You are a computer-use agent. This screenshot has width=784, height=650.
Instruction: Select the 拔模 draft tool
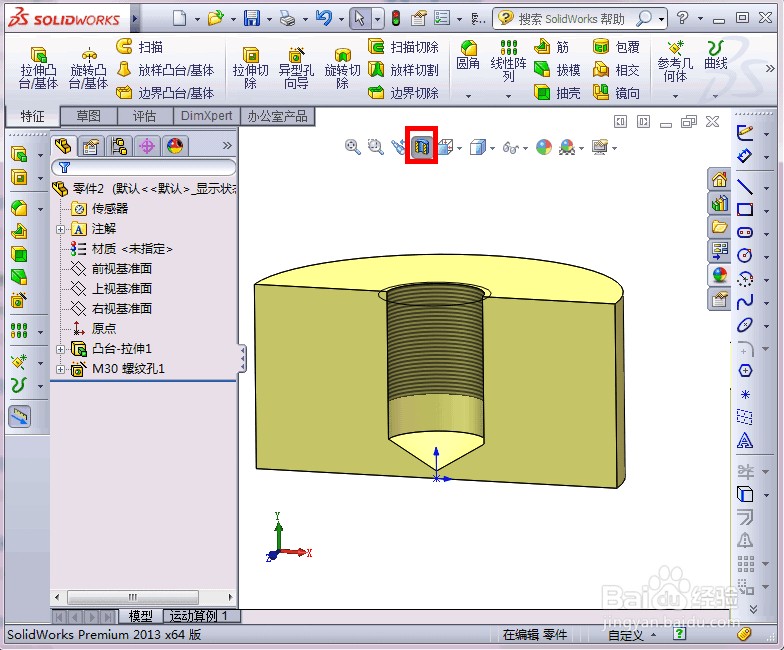557,70
